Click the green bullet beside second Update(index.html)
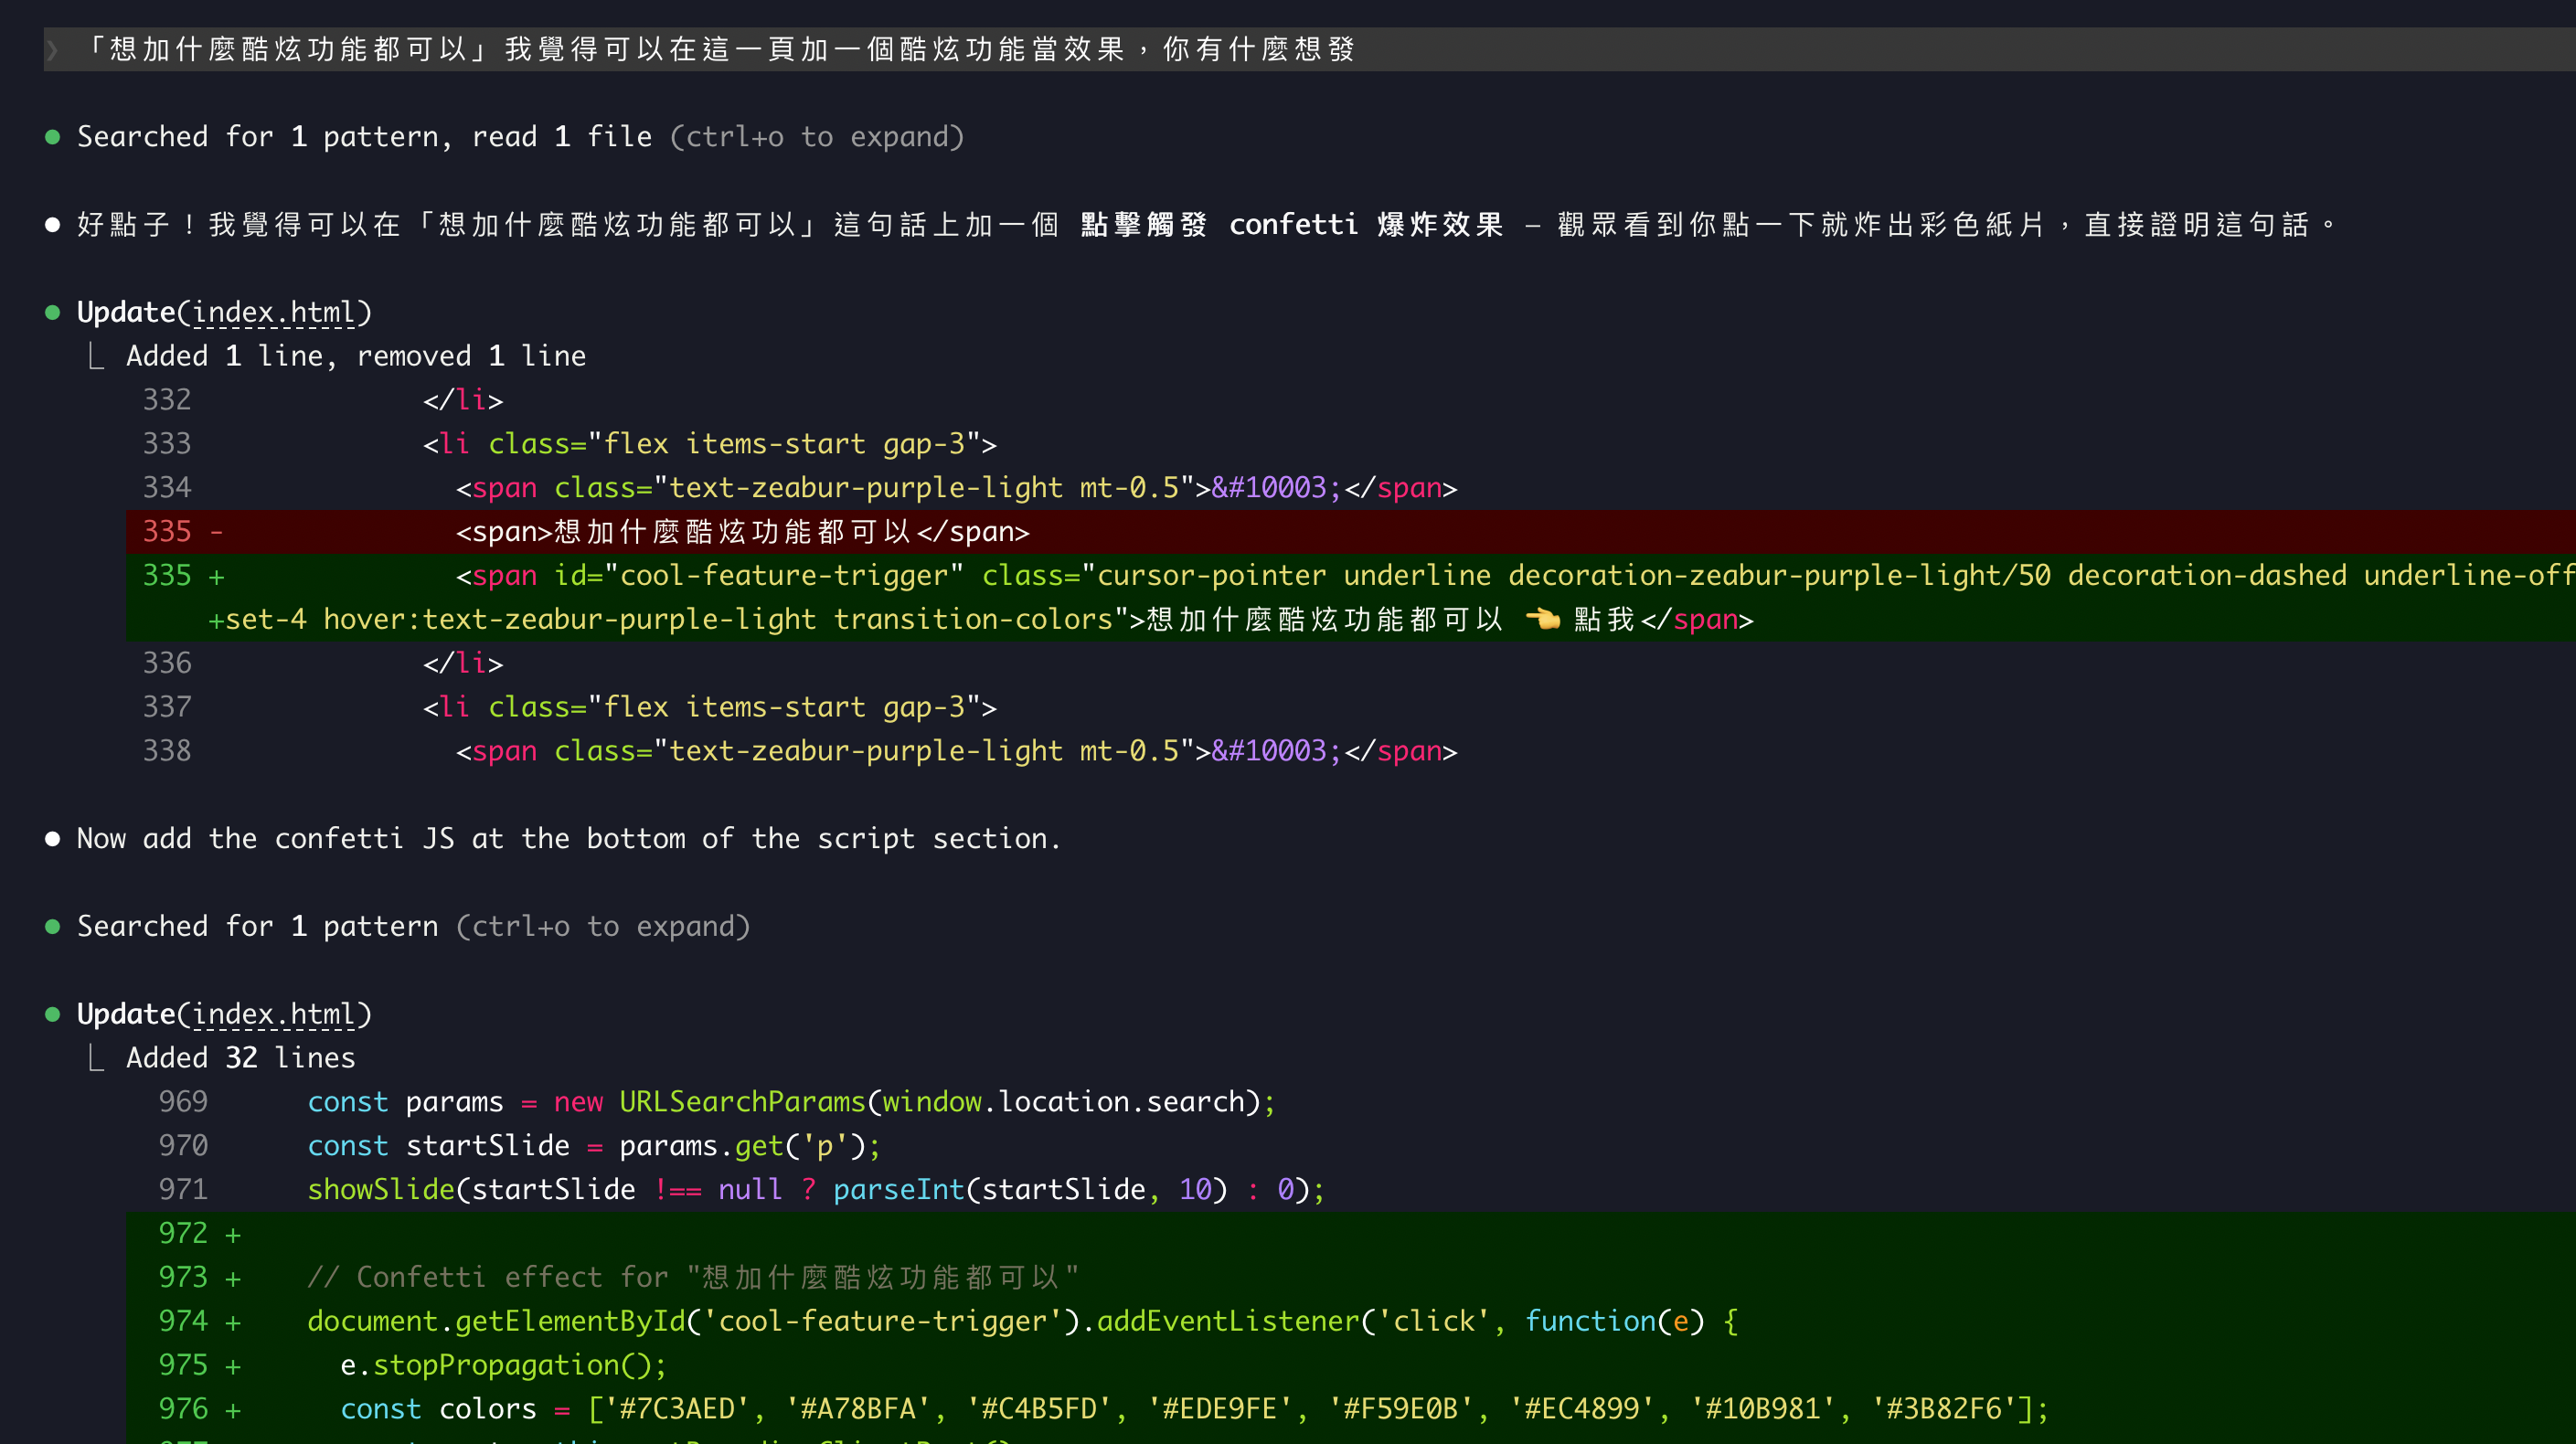 [53, 1015]
